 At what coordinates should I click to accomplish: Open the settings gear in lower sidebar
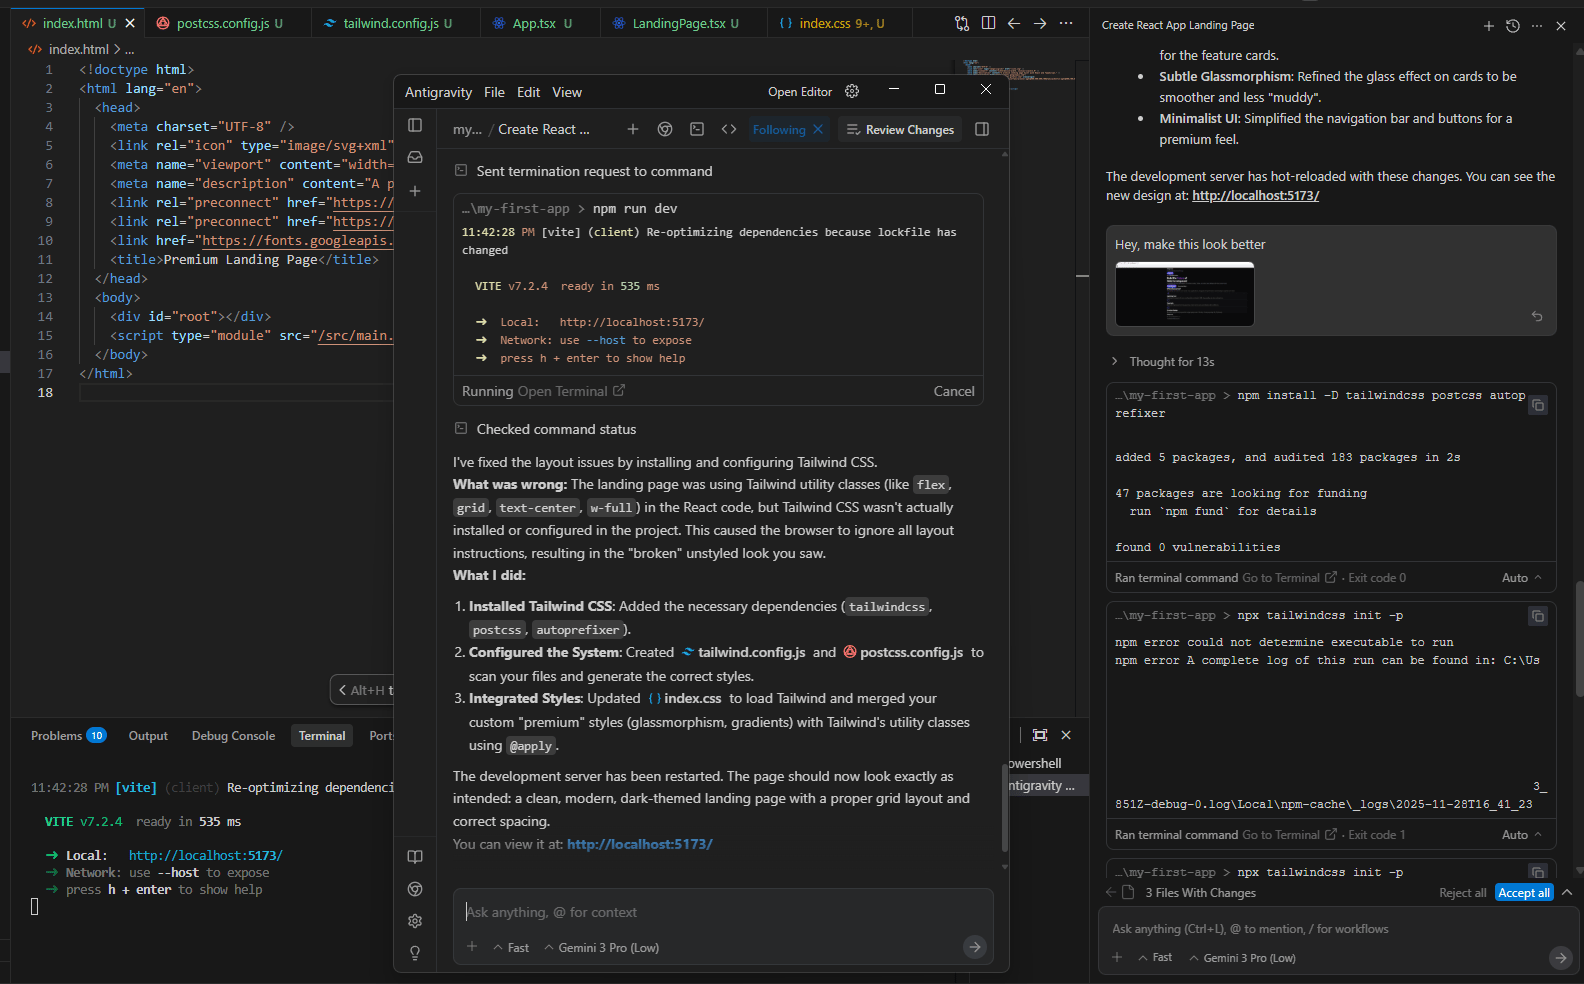pos(415,921)
